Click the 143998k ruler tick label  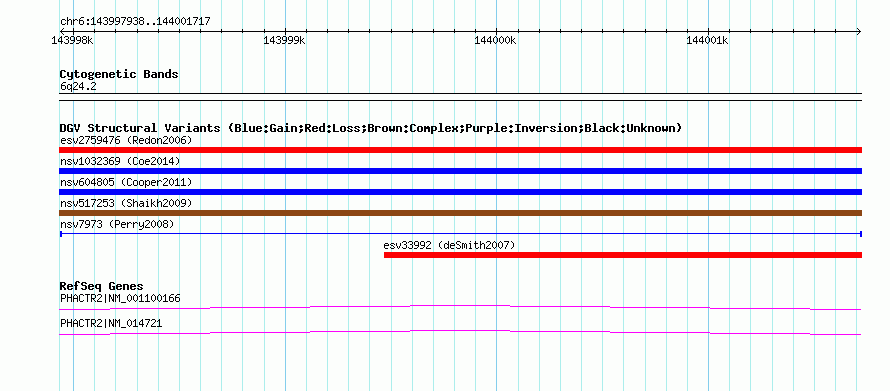(x=72, y=40)
